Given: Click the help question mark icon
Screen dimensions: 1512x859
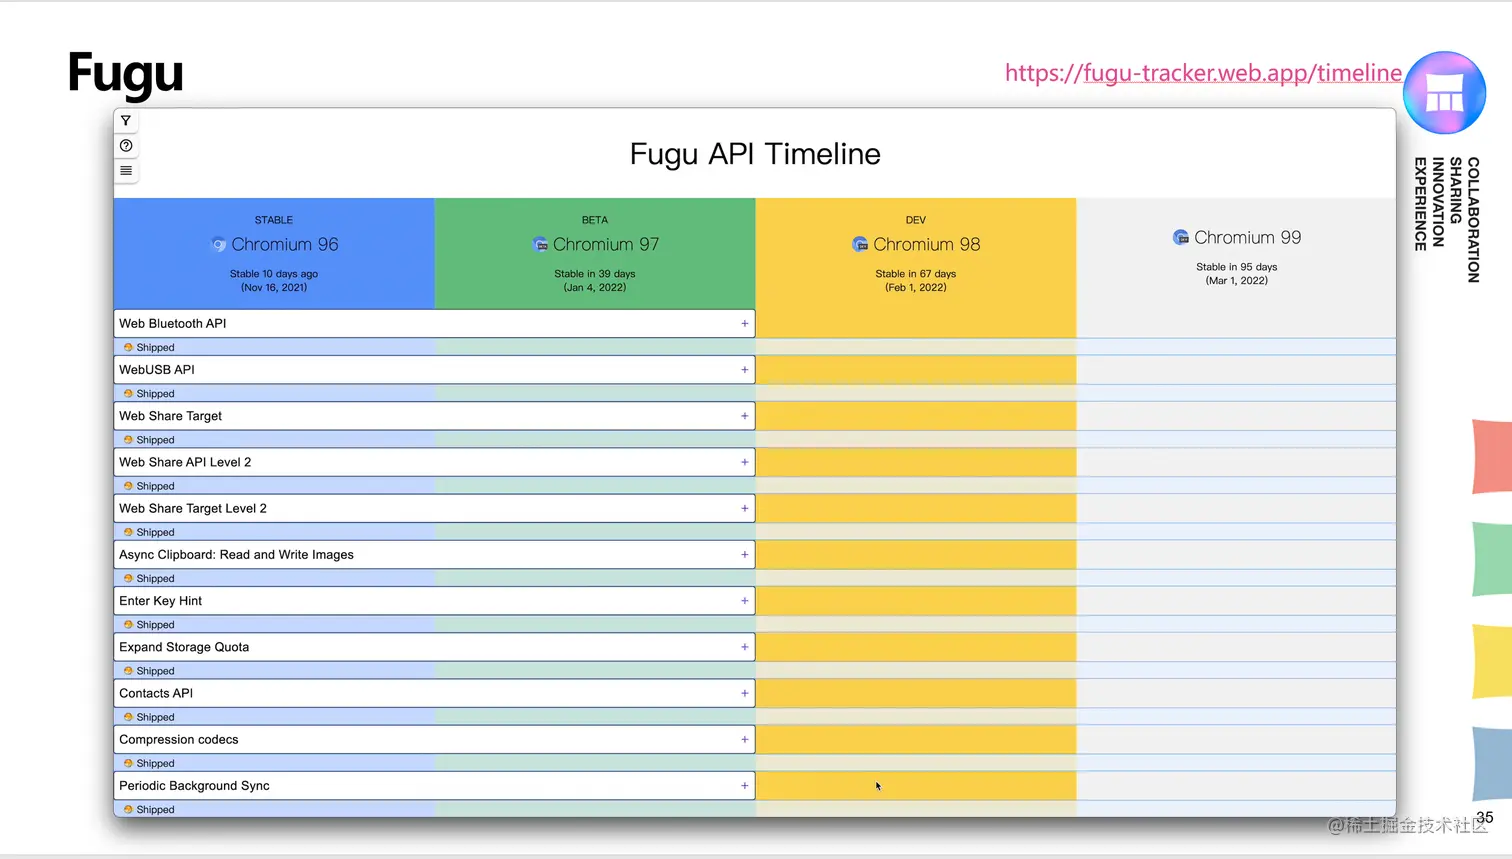Looking at the screenshot, I should (126, 146).
